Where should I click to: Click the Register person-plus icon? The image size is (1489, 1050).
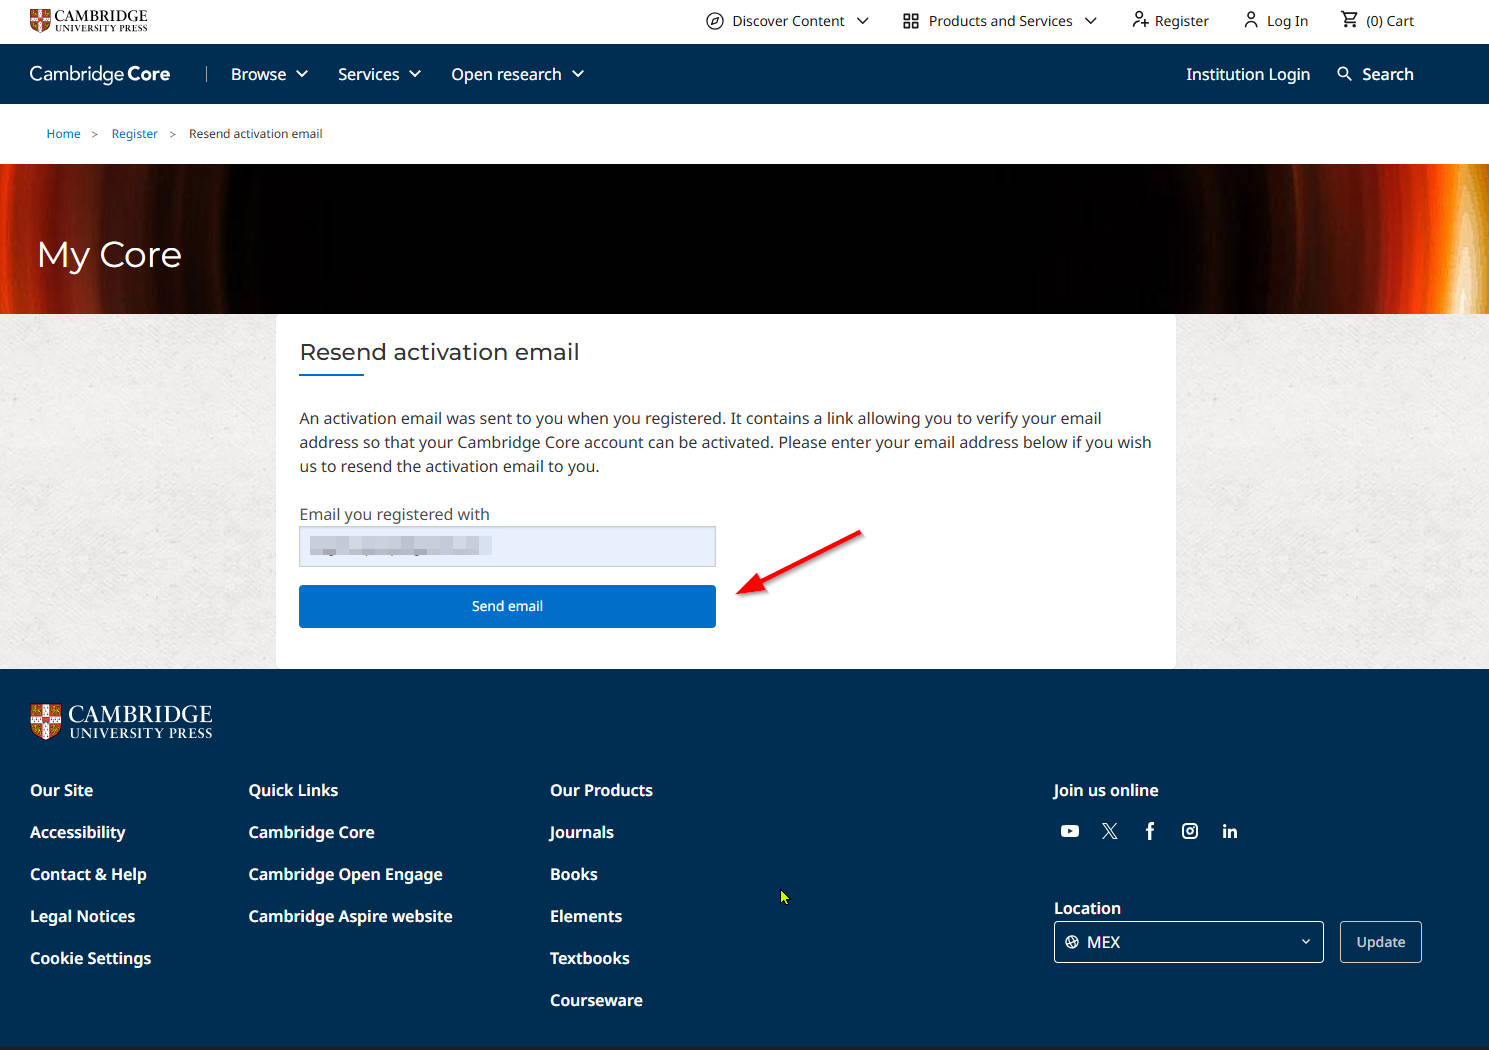coord(1140,20)
